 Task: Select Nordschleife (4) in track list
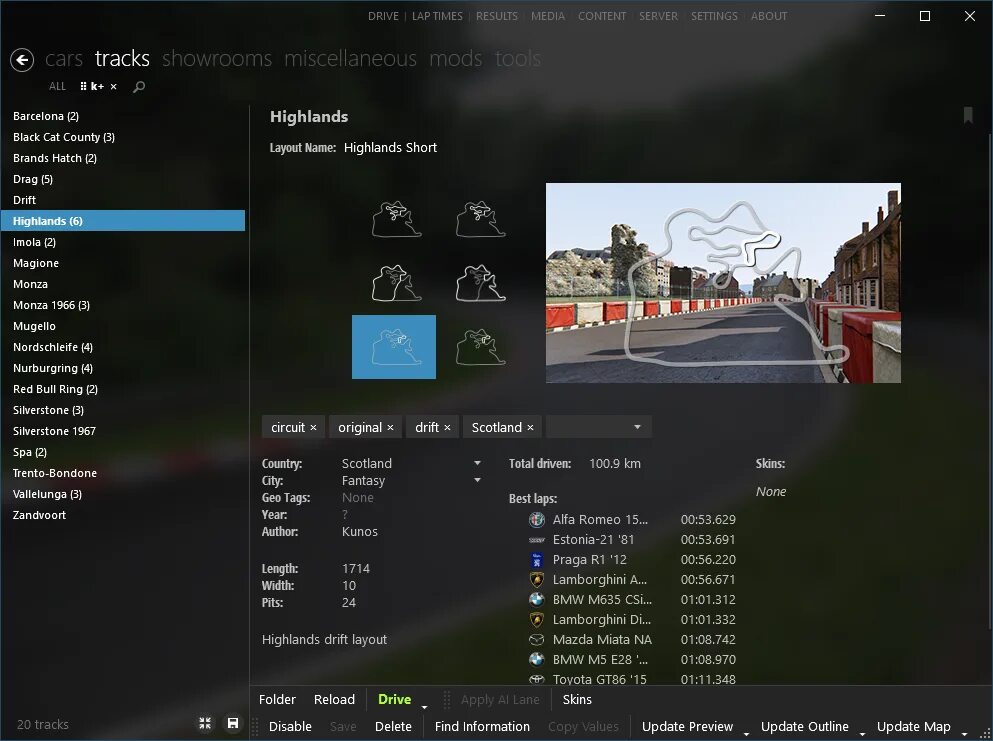coord(122,347)
